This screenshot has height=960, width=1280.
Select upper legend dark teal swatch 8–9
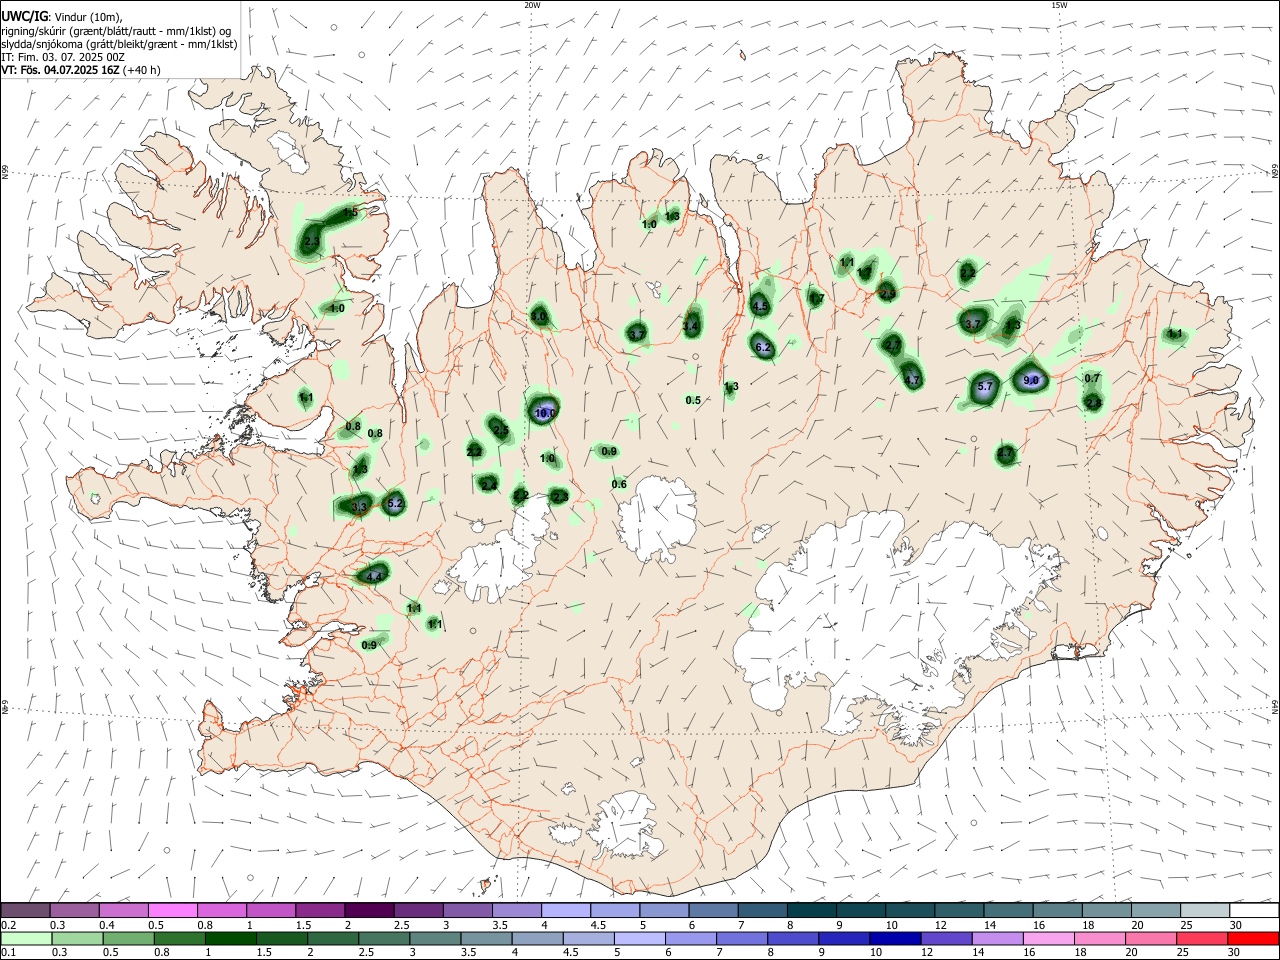(811, 910)
